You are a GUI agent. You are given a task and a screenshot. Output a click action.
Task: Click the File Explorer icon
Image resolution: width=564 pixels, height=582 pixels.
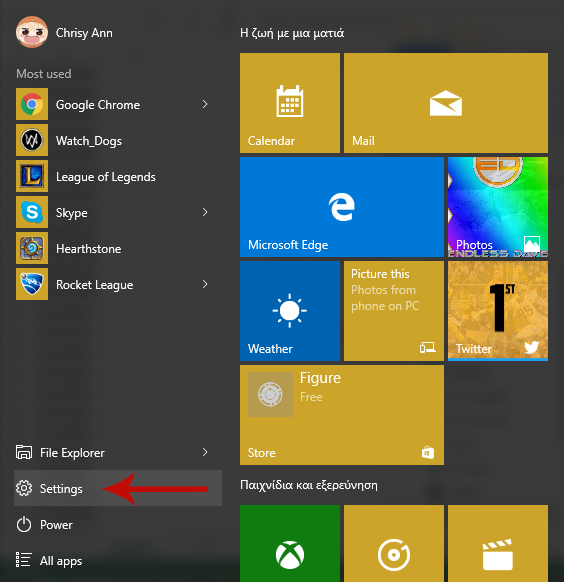point(24,452)
